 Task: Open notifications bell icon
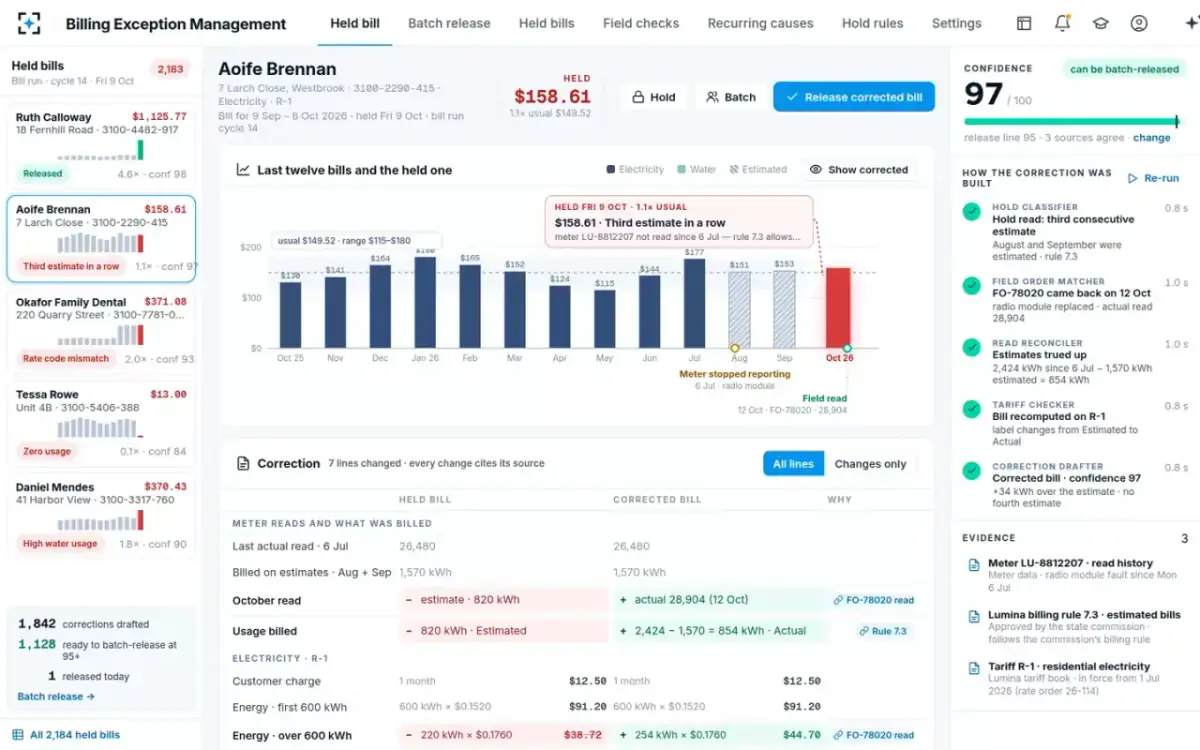pyautogui.click(x=1062, y=24)
